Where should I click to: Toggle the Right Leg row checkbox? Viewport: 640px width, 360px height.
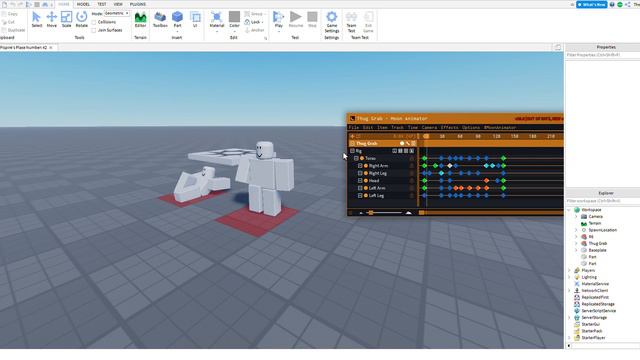click(x=360, y=173)
